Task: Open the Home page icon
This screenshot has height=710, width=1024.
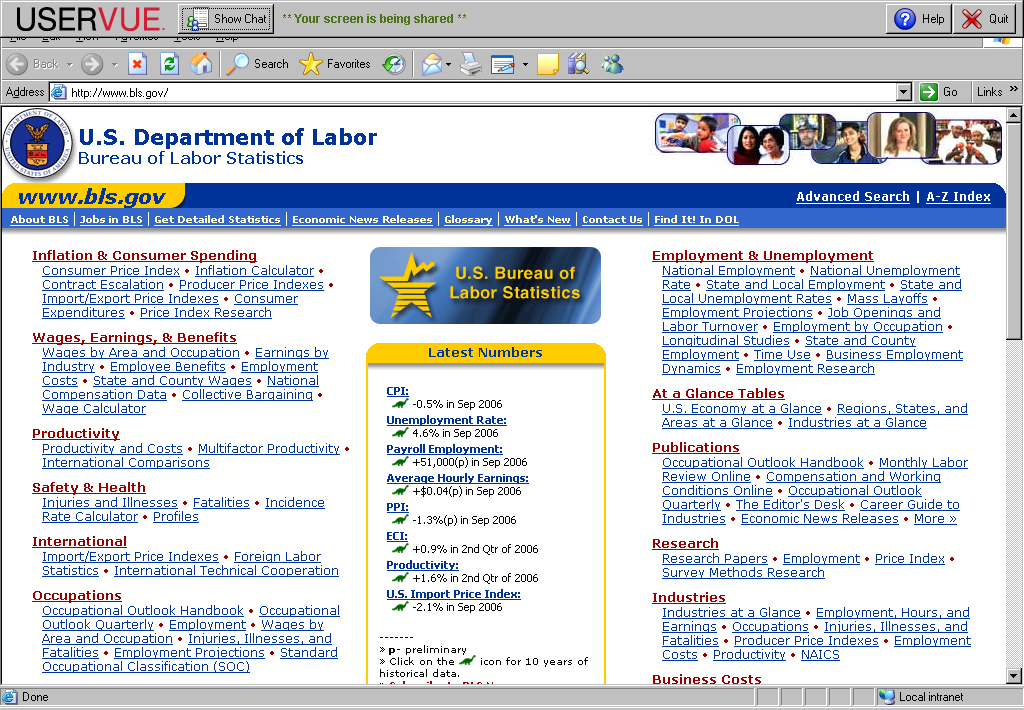Action: tap(201, 64)
